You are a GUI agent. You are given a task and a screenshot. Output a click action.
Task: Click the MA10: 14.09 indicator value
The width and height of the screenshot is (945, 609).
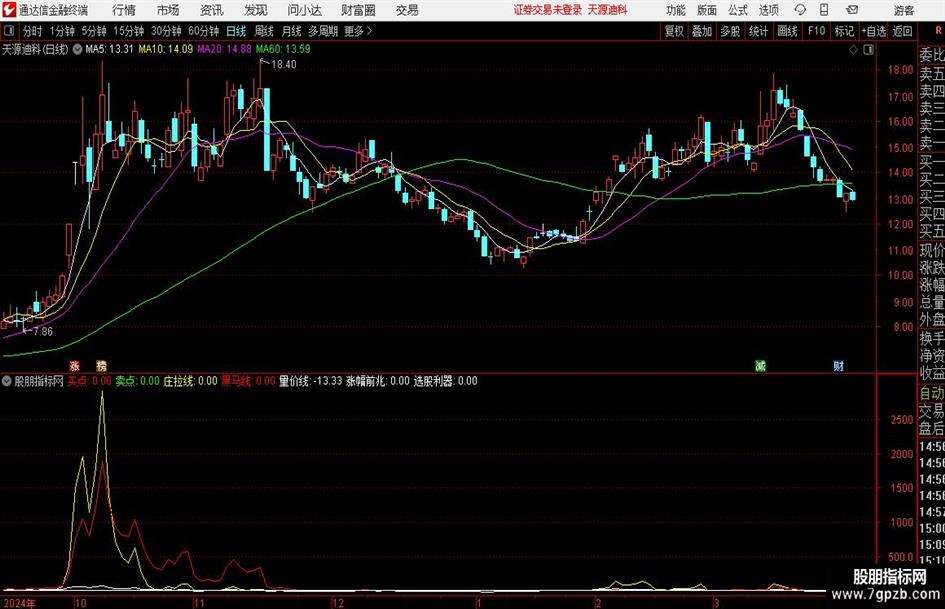click(166, 49)
